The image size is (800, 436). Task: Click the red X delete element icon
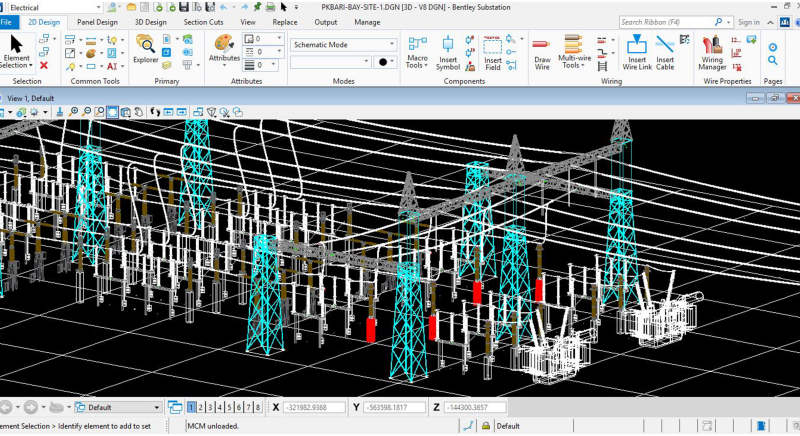click(44, 66)
